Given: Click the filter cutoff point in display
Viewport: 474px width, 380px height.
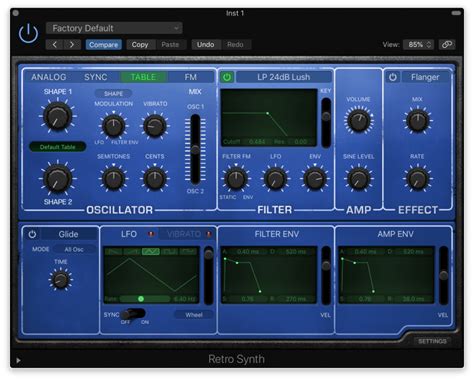Looking at the screenshot, I should [267, 113].
